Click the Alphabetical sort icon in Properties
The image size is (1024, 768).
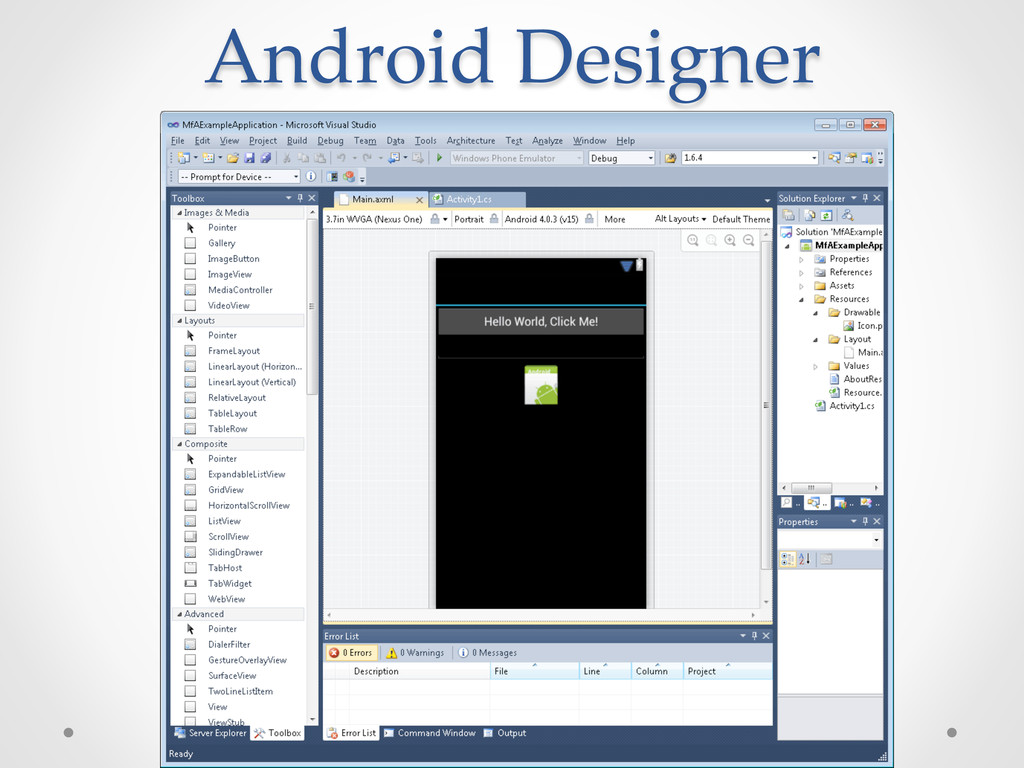click(x=805, y=559)
